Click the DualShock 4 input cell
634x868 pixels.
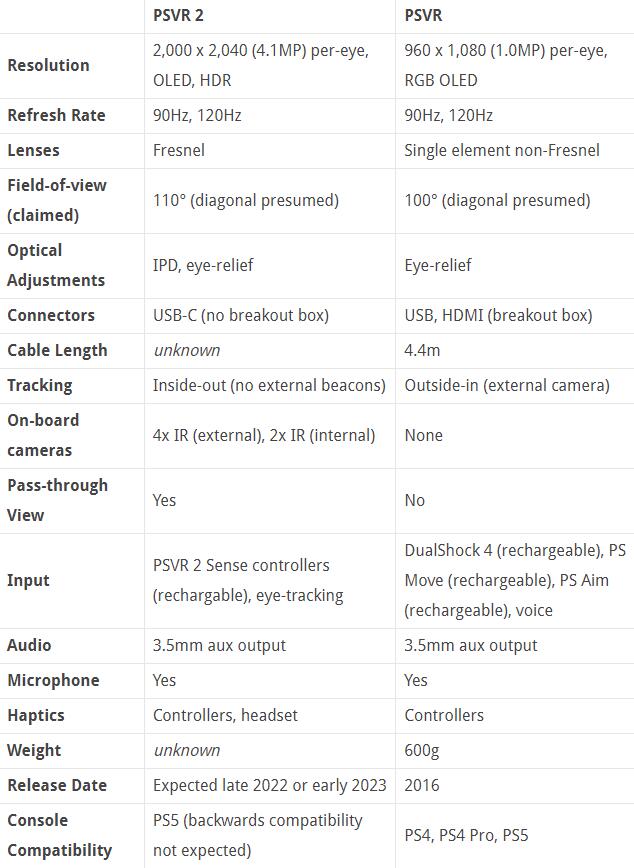(515, 580)
